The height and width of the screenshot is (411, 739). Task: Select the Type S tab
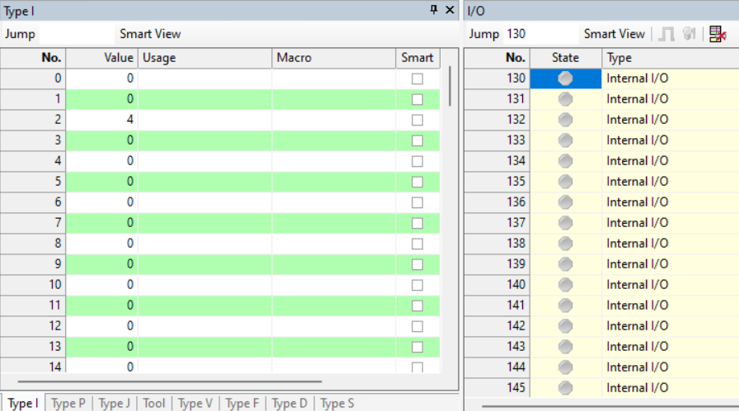[337, 403]
